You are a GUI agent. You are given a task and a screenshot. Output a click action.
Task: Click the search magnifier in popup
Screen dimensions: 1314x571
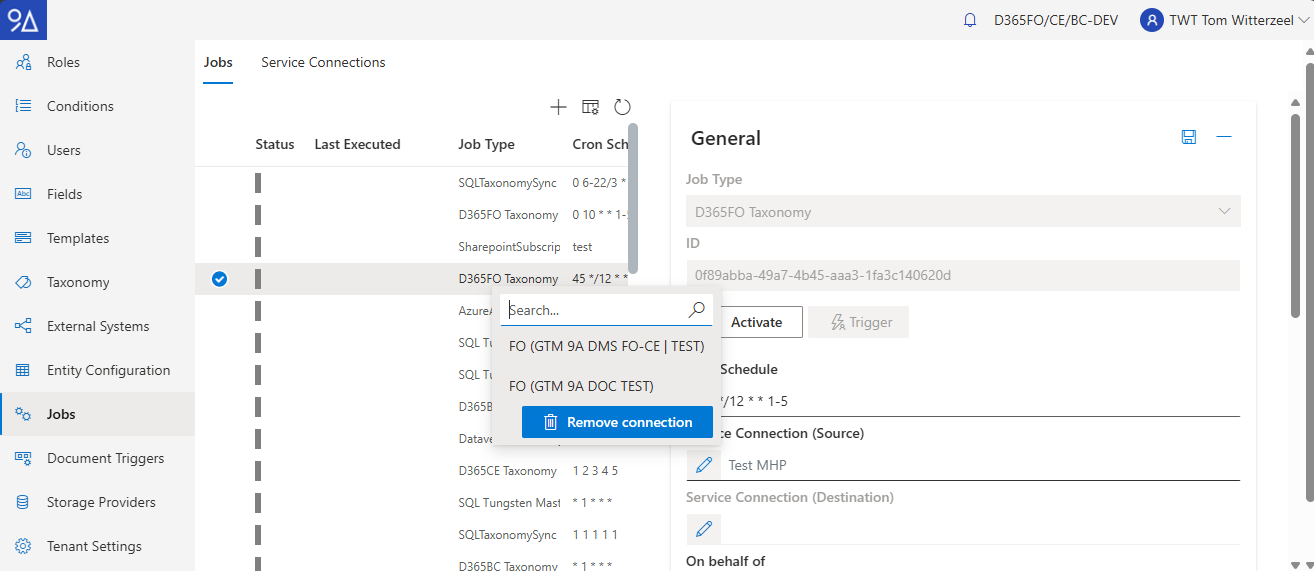[x=697, y=310]
